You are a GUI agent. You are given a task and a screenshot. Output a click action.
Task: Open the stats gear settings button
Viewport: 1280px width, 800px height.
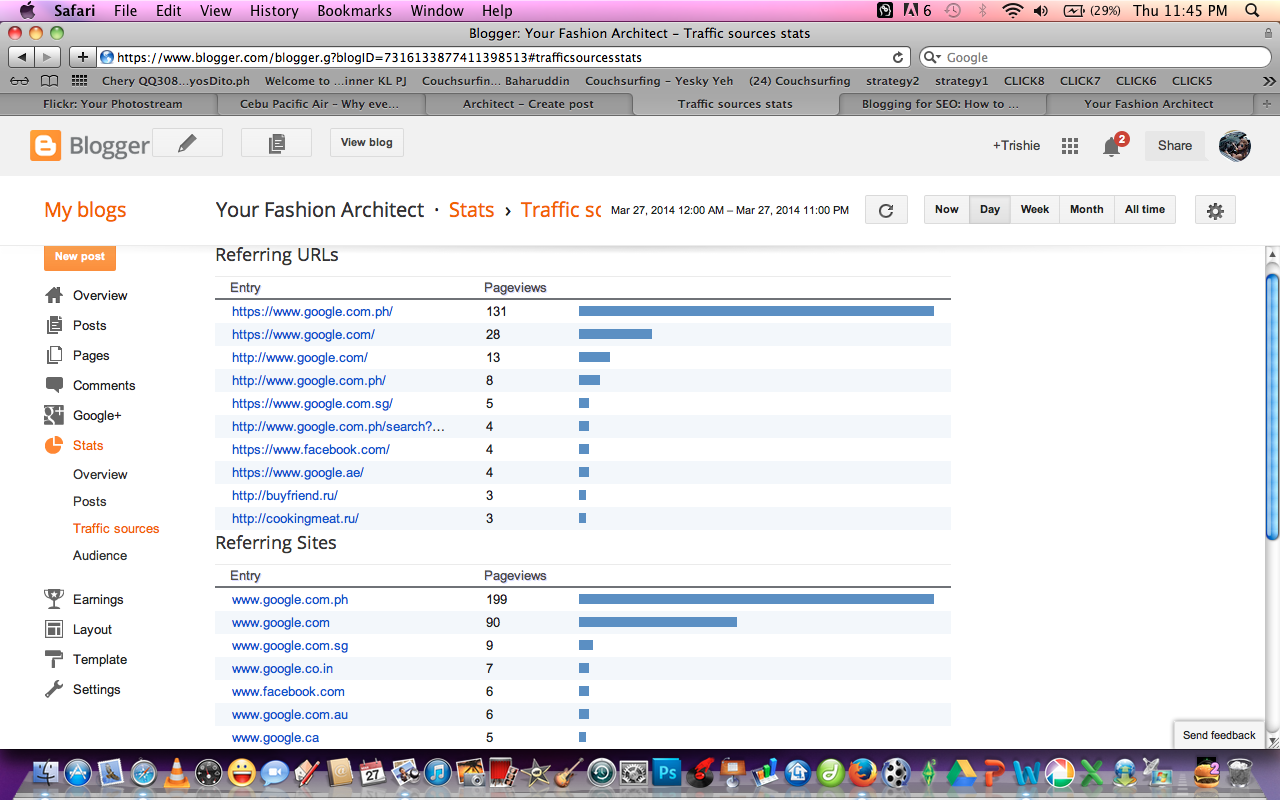point(1215,210)
